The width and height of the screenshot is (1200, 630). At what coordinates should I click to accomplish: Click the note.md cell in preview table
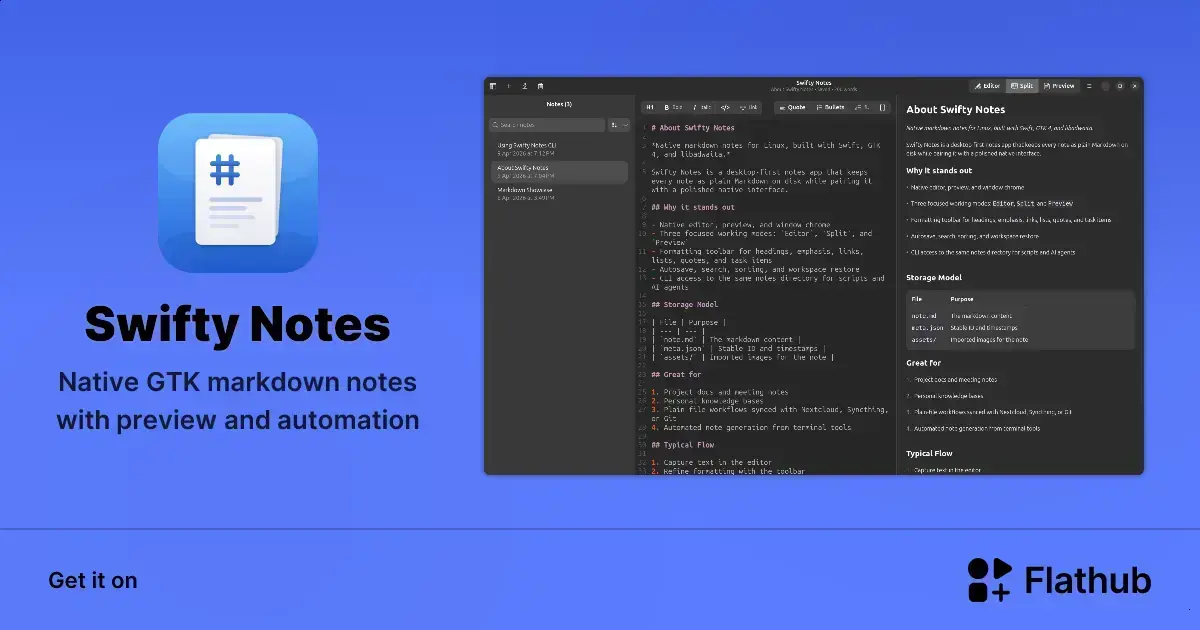click(x=923, y=316)
